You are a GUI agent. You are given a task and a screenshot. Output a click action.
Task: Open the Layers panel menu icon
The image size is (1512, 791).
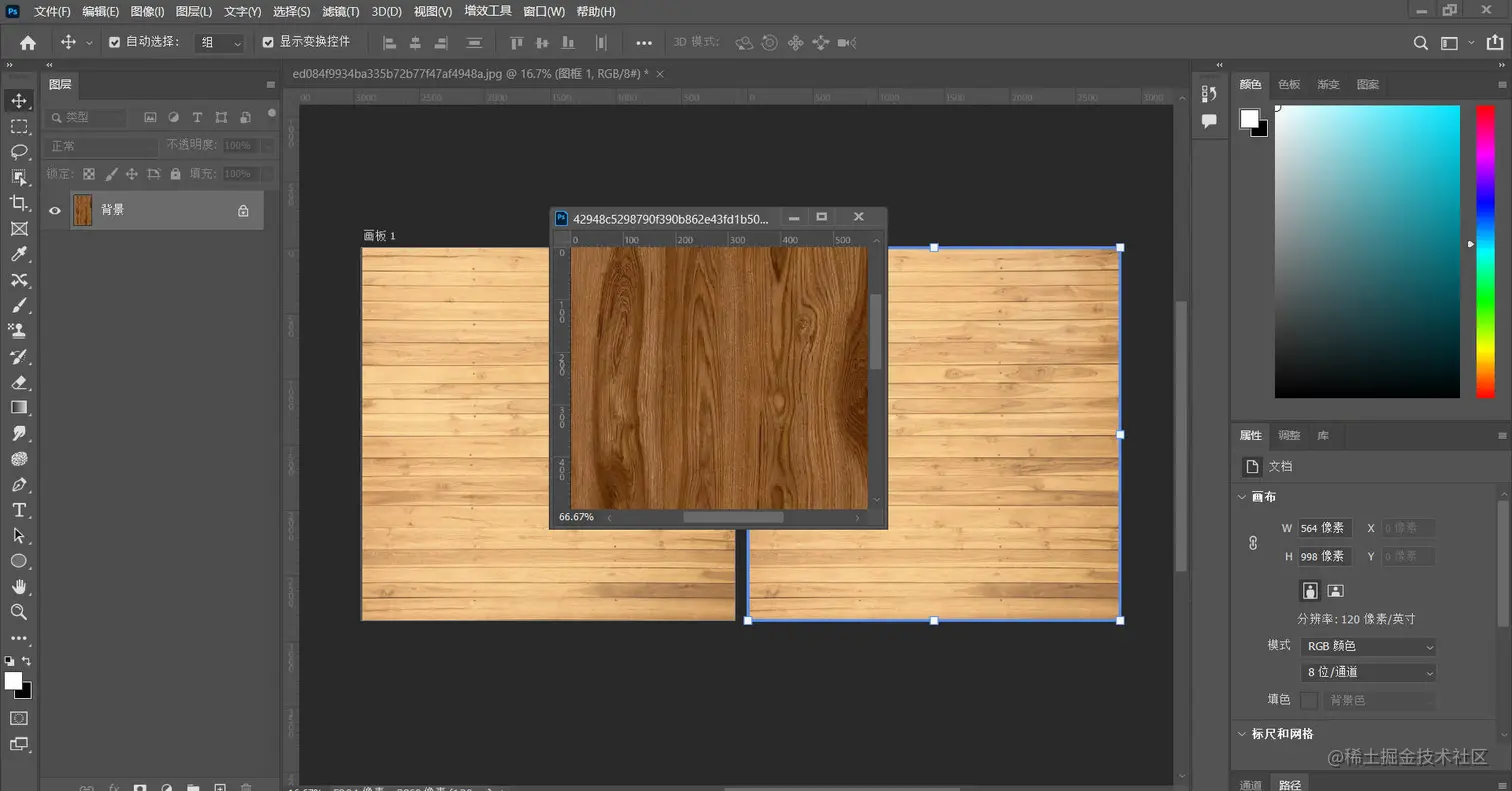(270, 85)
